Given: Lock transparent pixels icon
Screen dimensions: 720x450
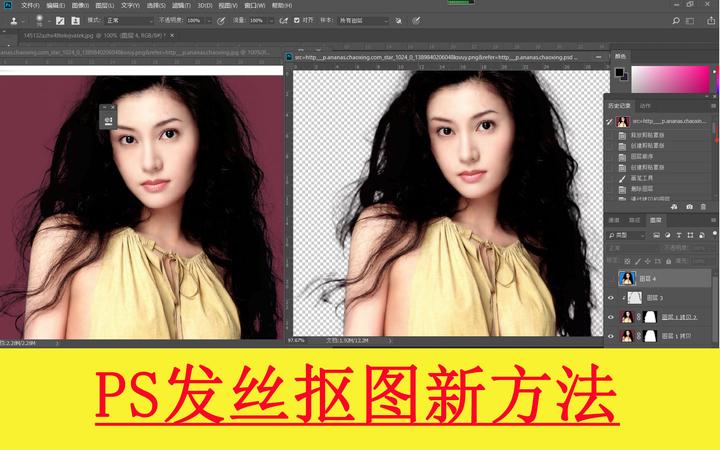Looking at the screenshot, I should pyautogui.click(x=627, y=261).
